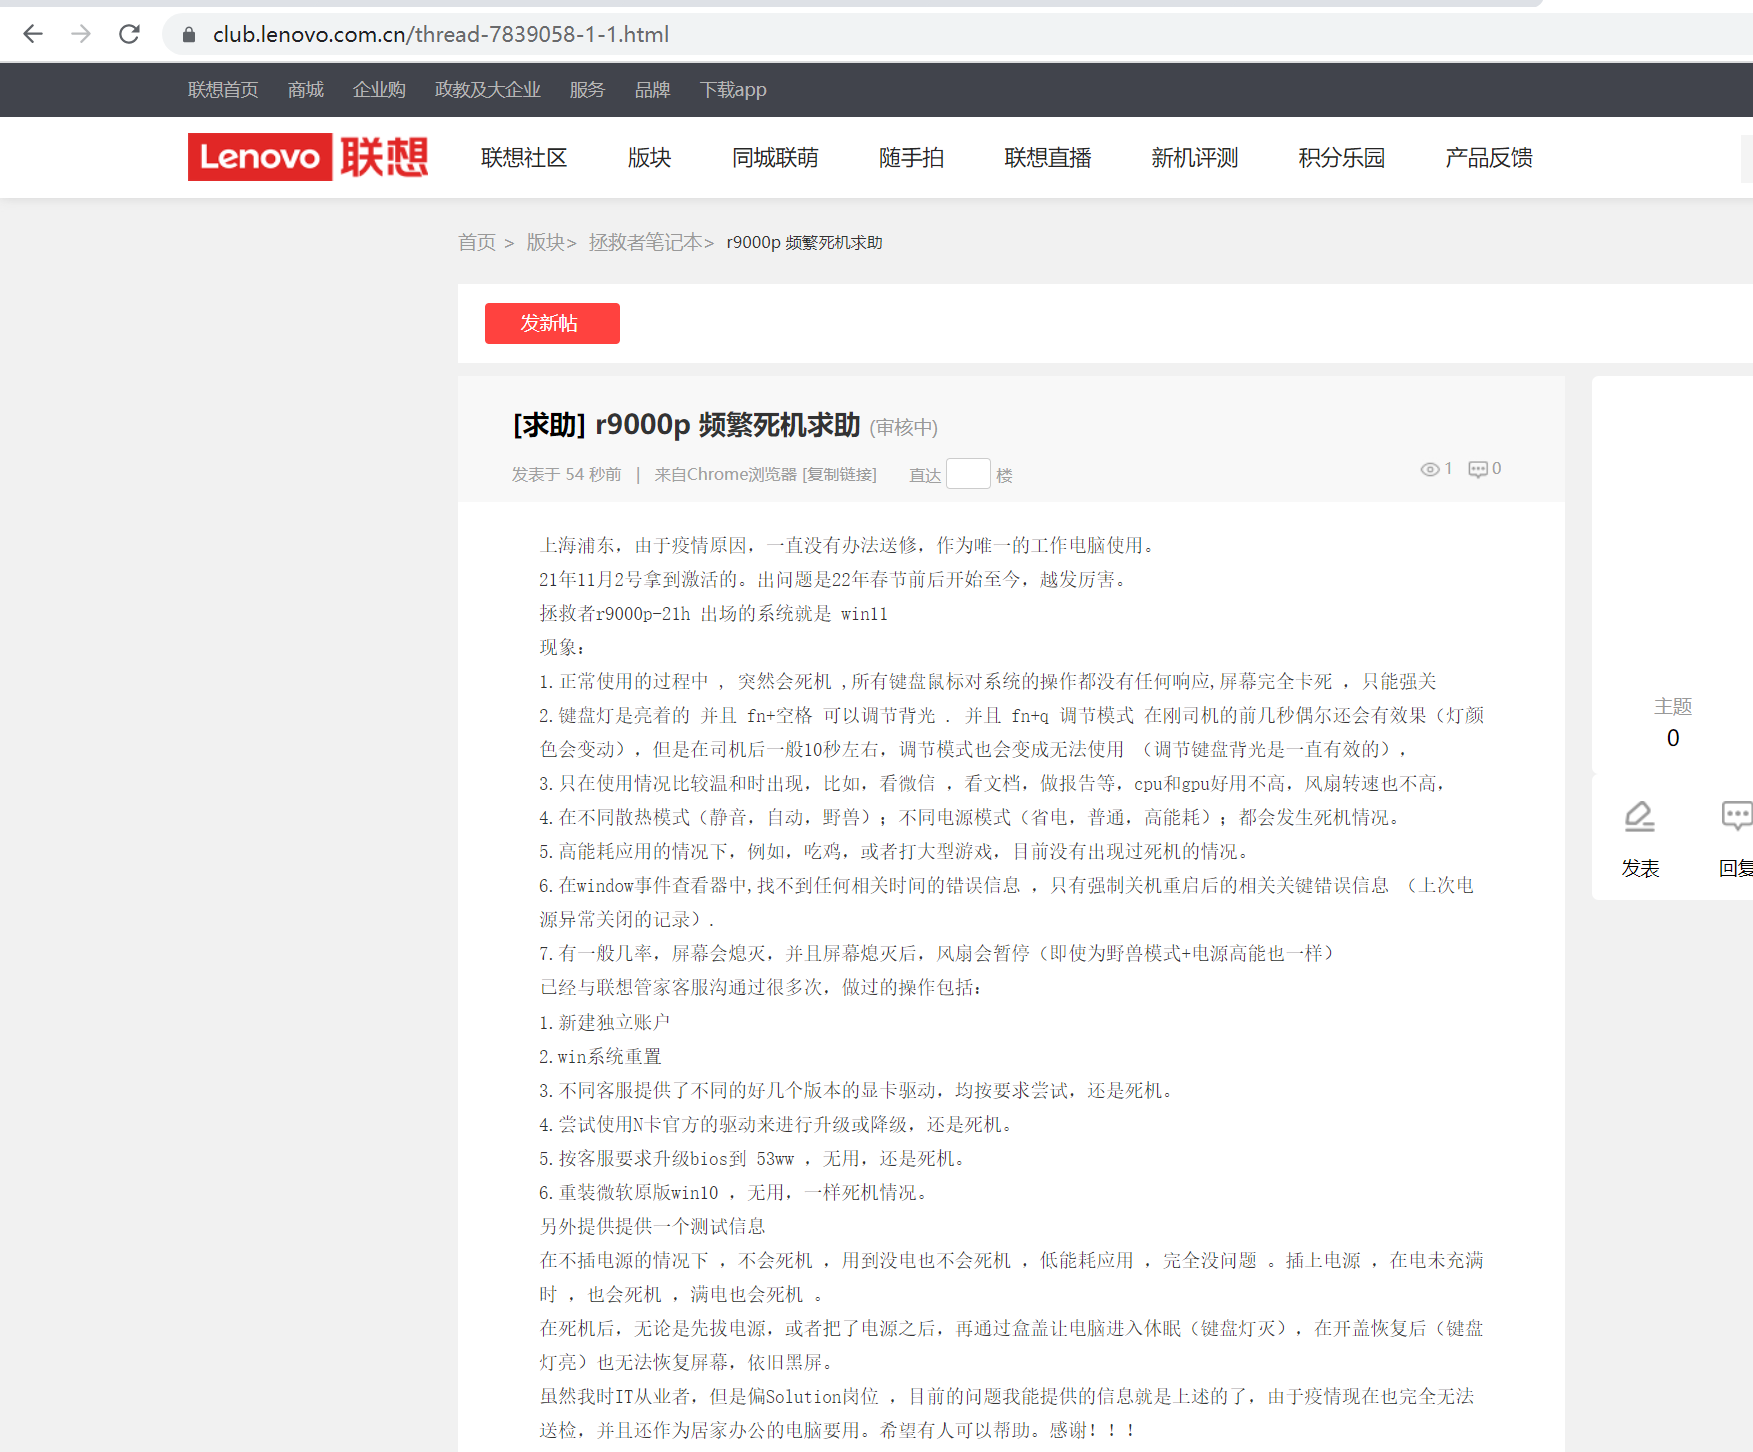Open 企业购 in top bar
This screenshot has width=1753, height=1452.
coord(379,90)
